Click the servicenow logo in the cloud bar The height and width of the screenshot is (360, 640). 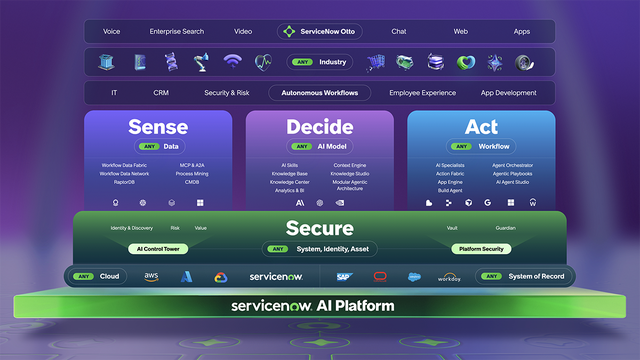276,277
